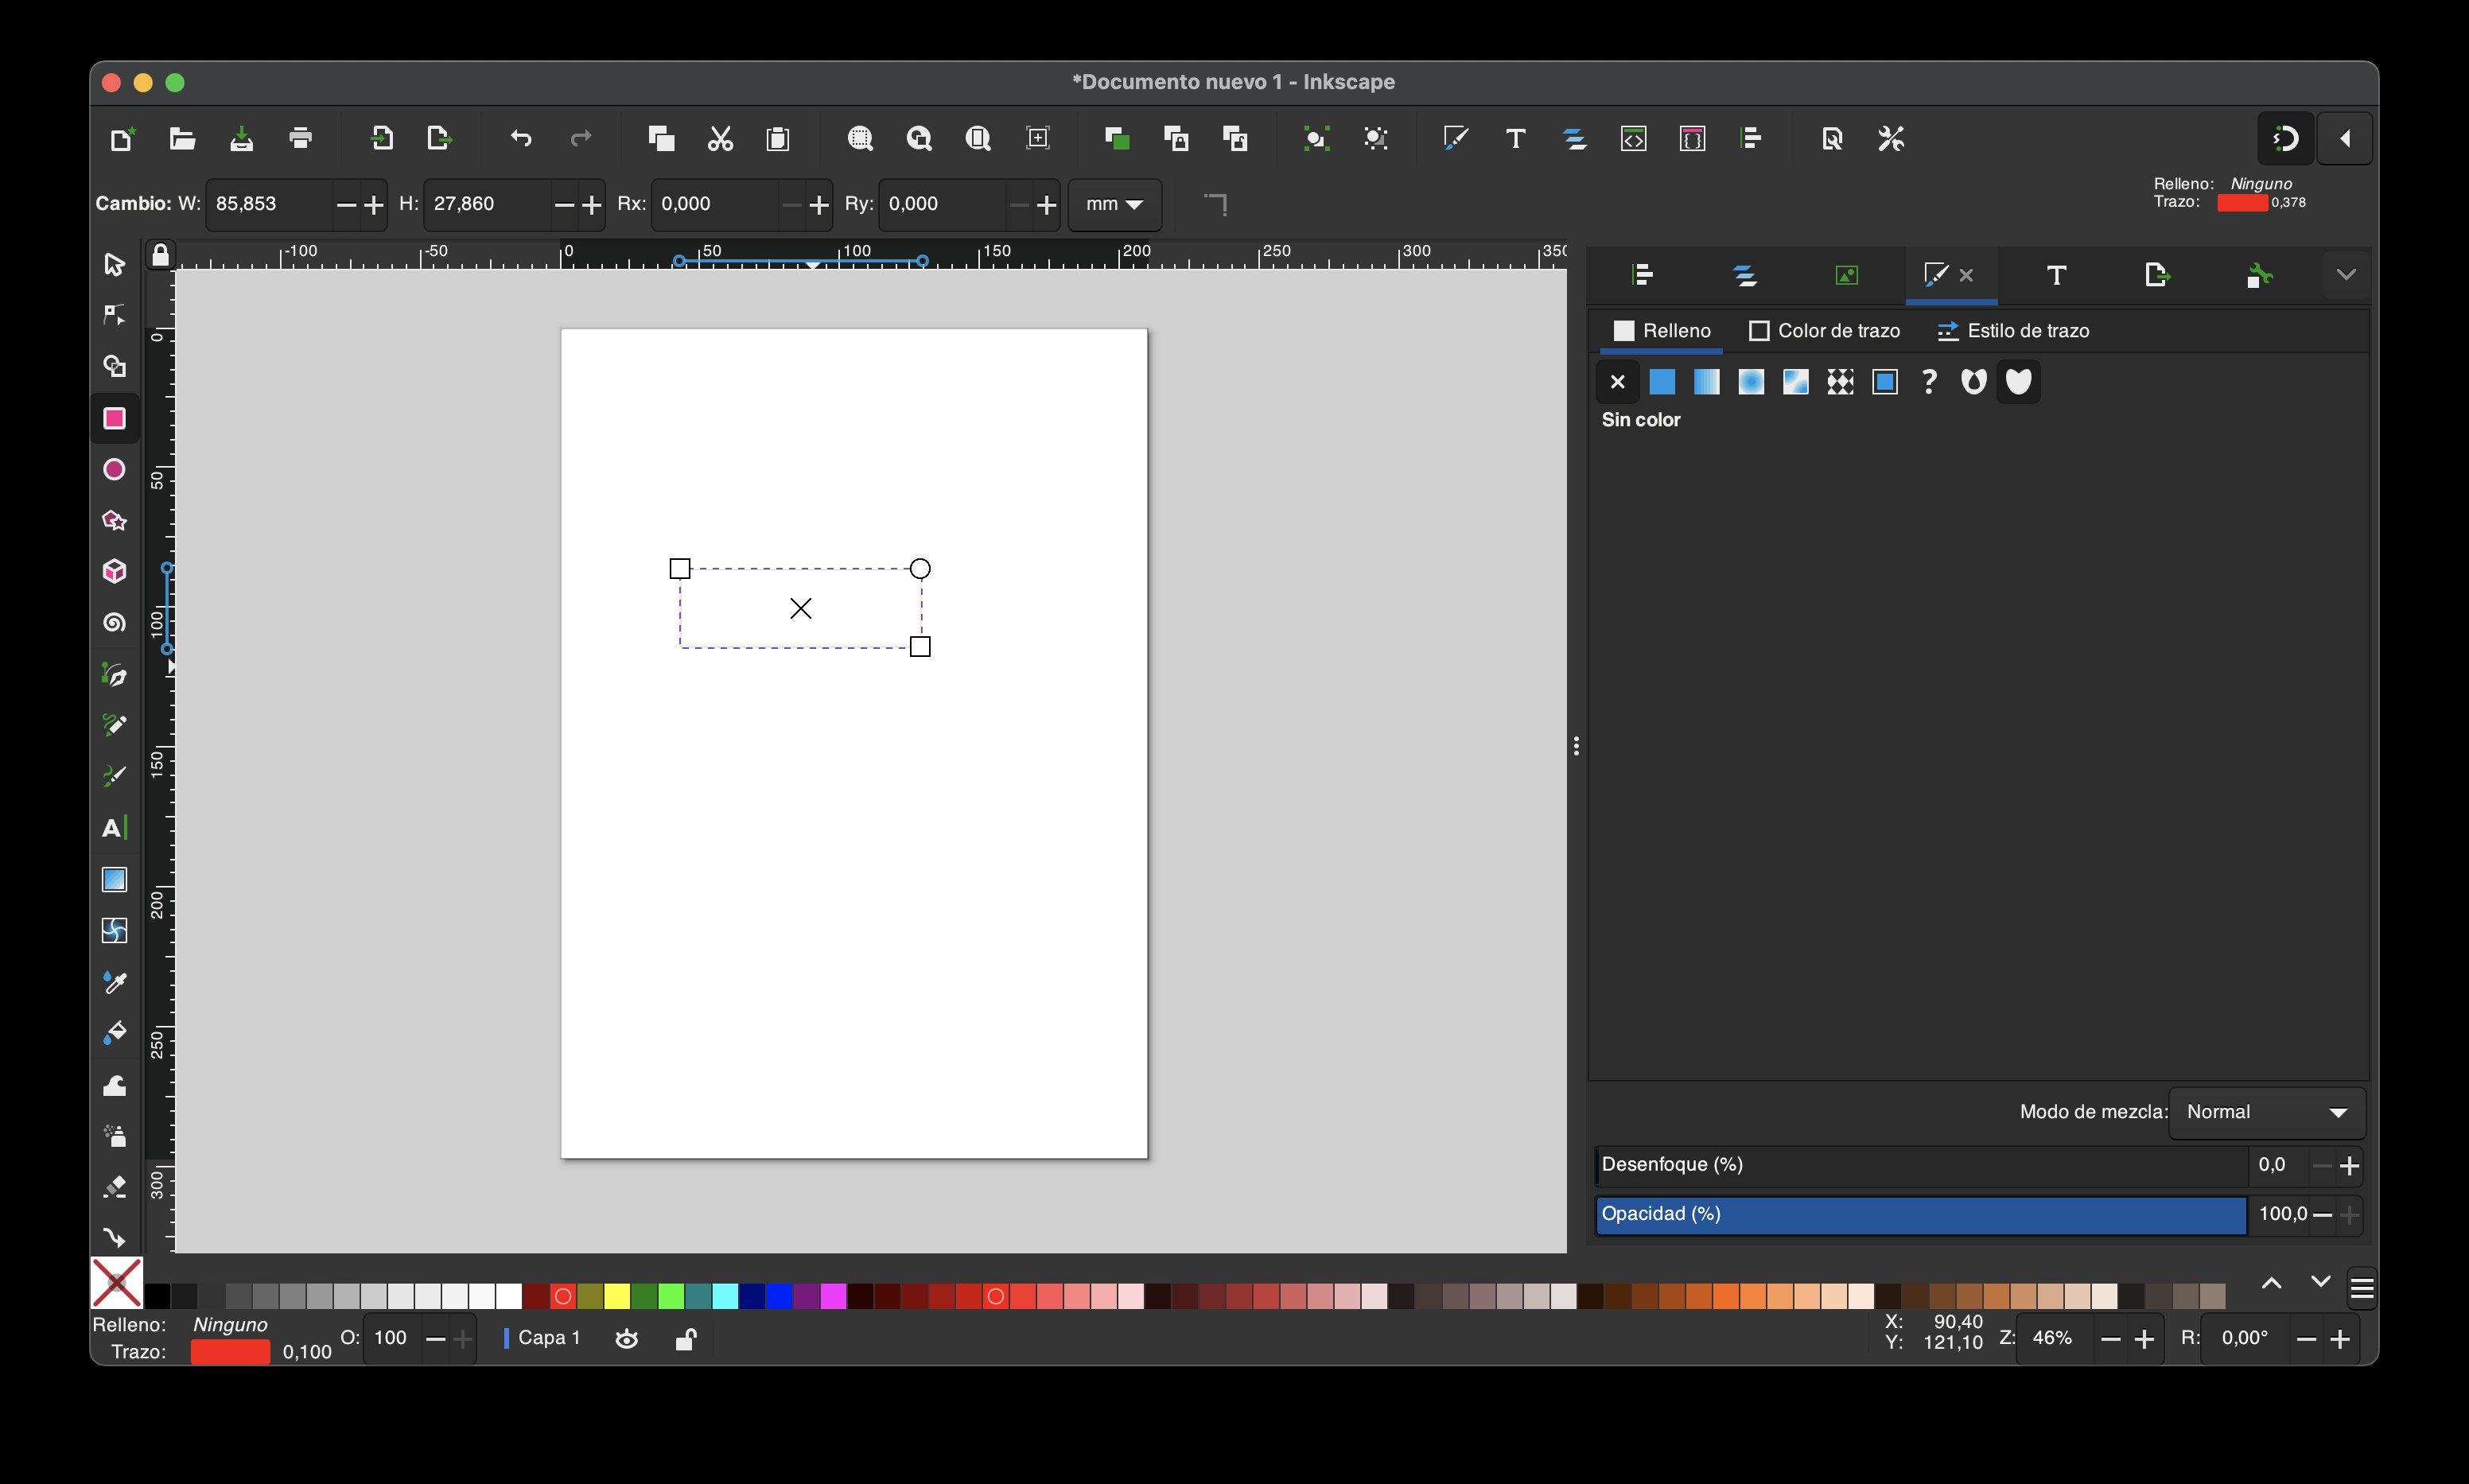
Task: Select the Pencil freehand tool
Action: click(114, 725)
